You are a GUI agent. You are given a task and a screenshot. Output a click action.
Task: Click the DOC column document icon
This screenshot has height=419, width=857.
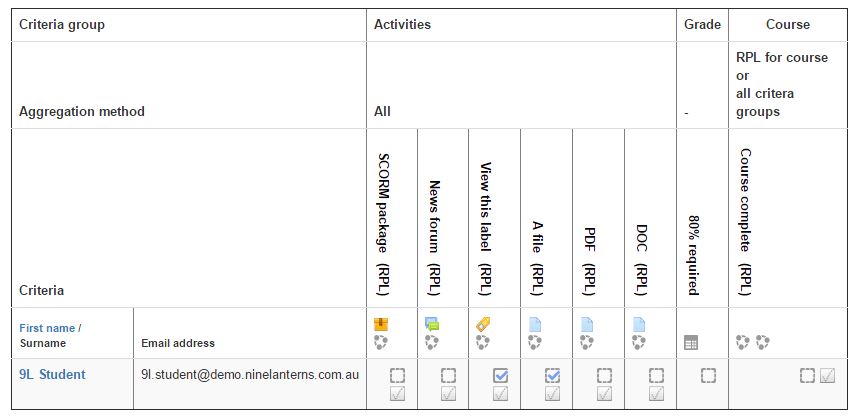(638, 324)
